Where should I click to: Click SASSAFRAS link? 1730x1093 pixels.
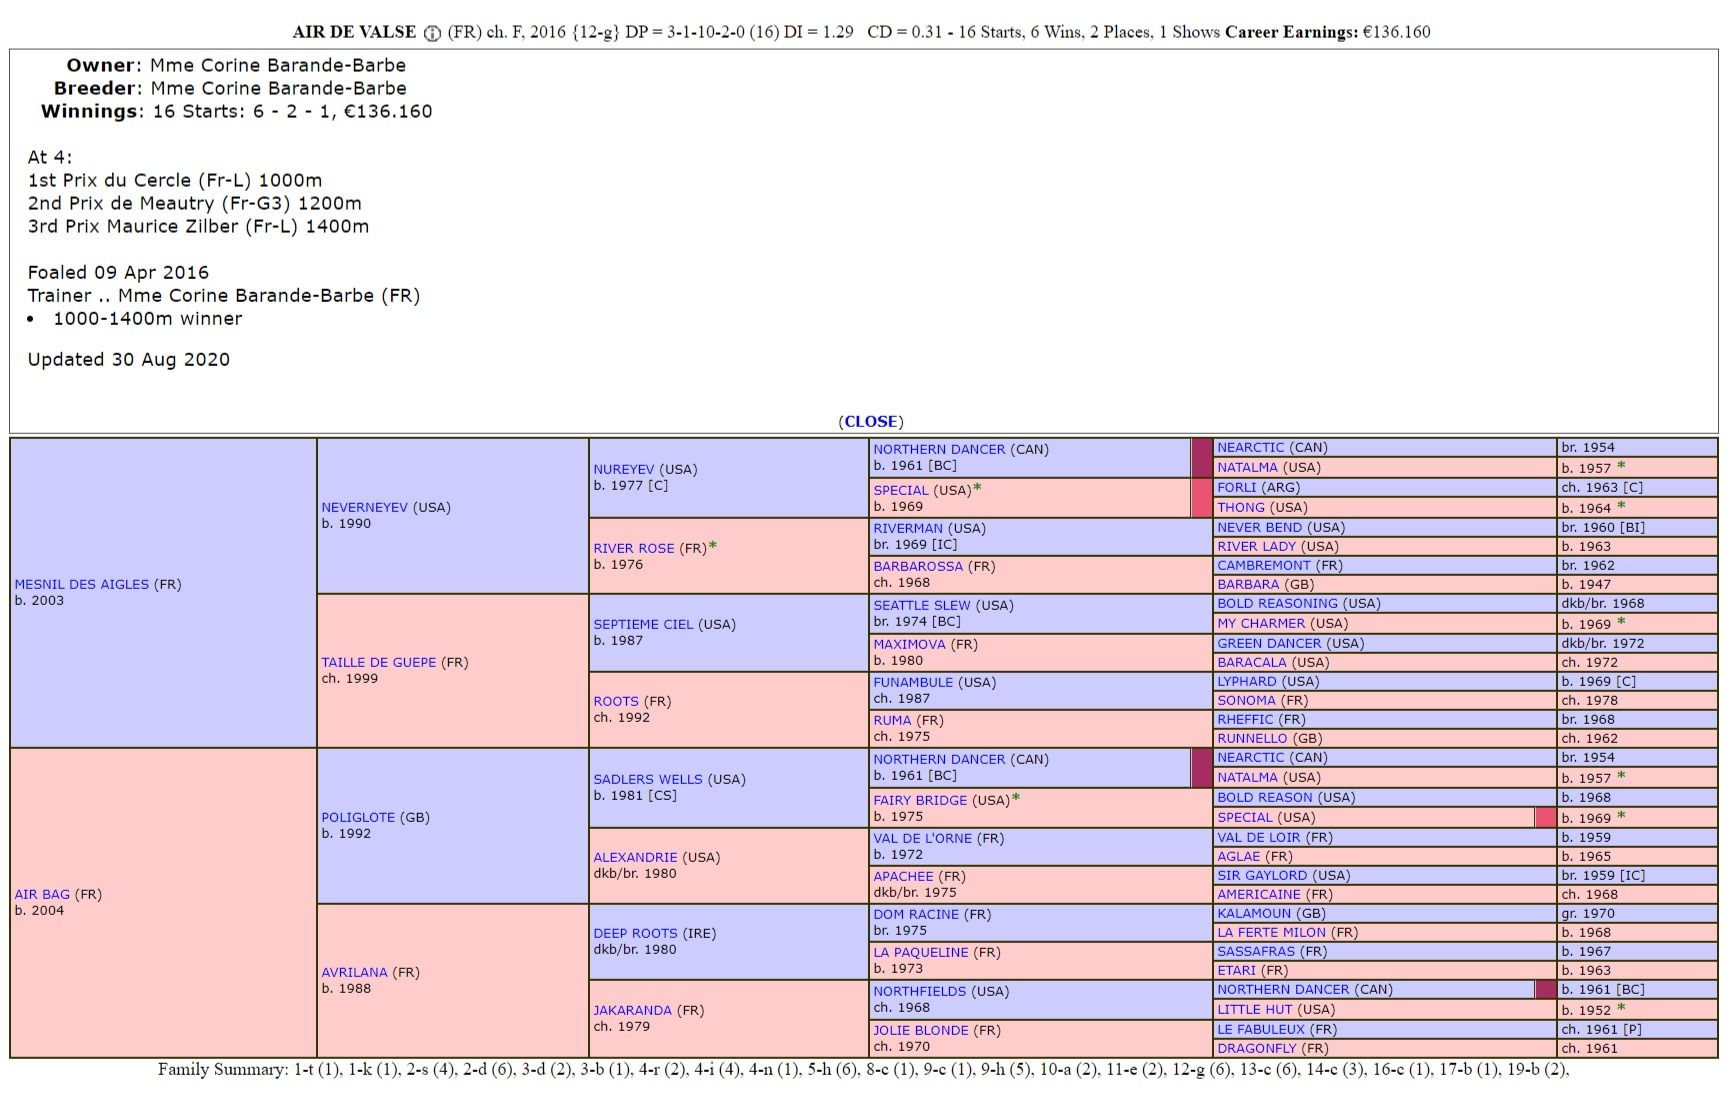click(1256, 951)
